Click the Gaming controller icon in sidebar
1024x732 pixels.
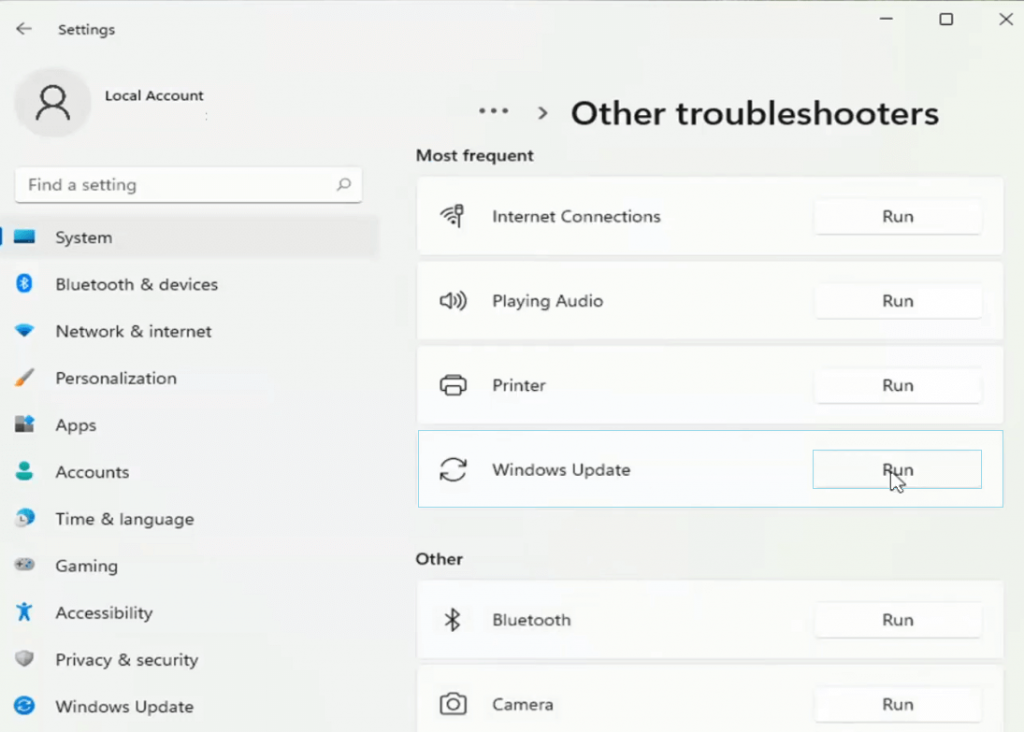(x=25, y=566)
